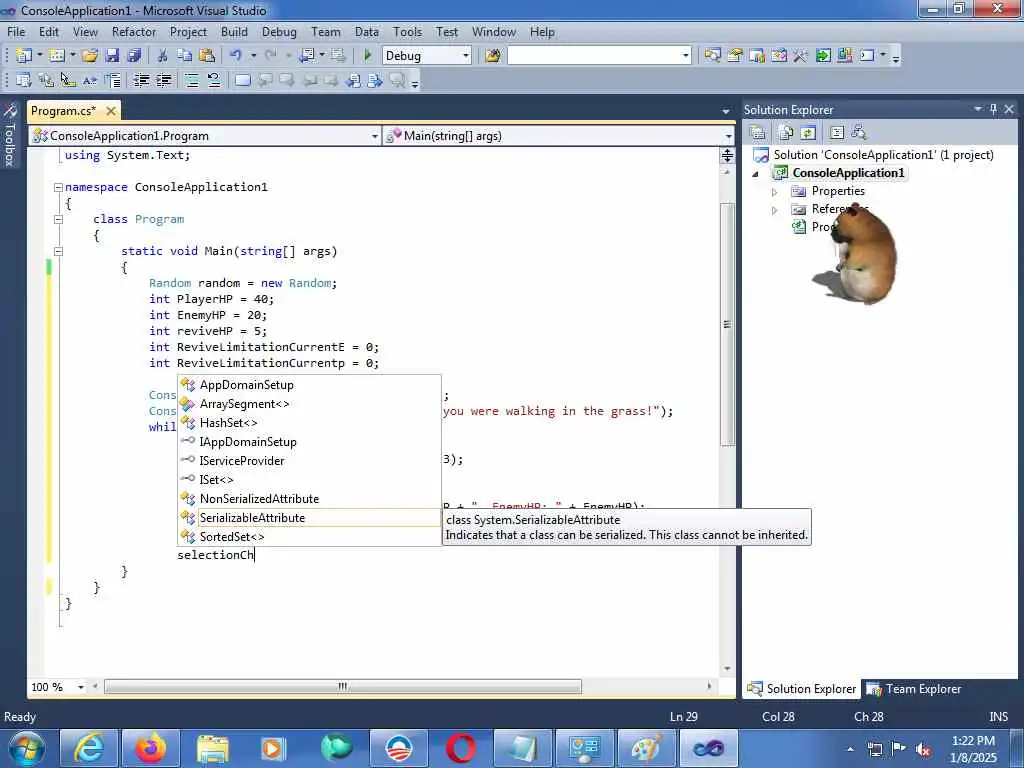Click Decrease Line Indent icon
The width and height of the screenshot is (1024, 768).
point(142,80)
